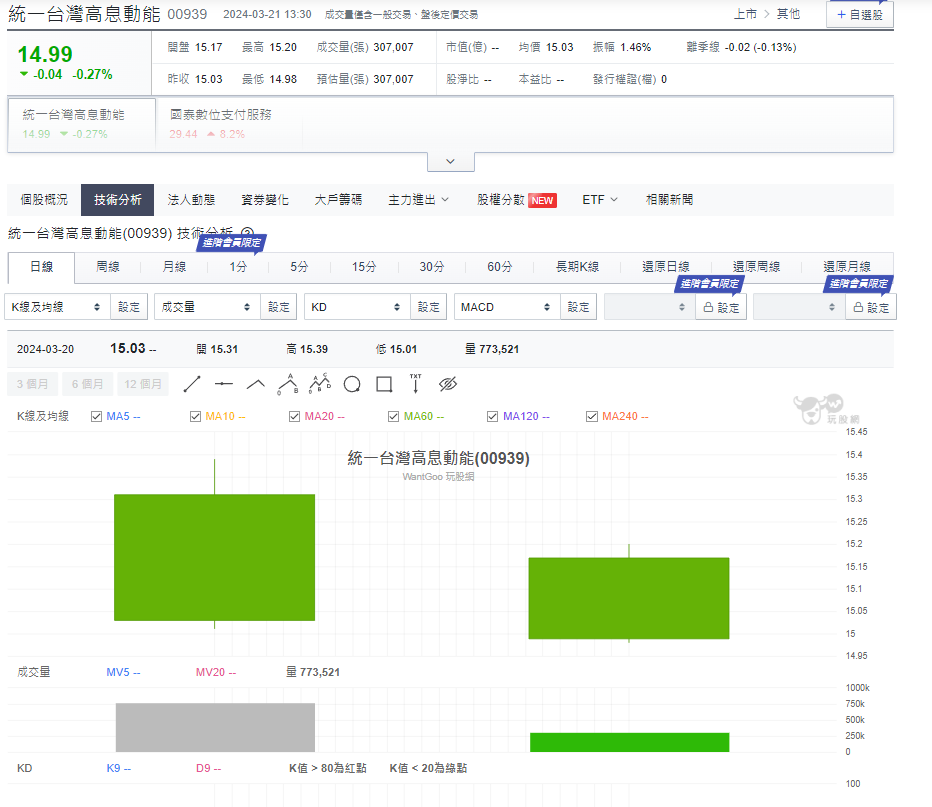Select the rectangle drawing tool

pyautogui.click(x=384, y=384)
